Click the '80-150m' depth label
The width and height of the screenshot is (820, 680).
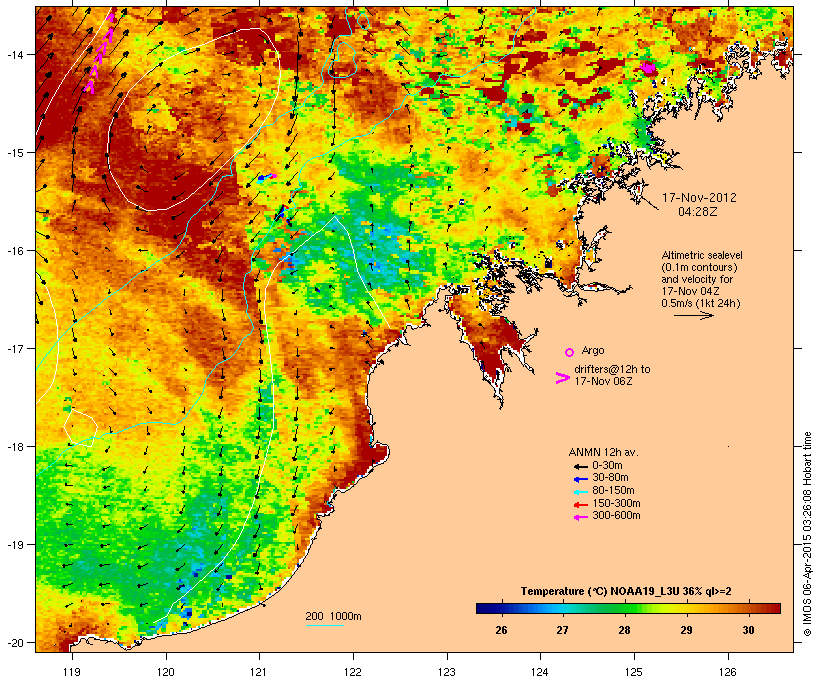click(x=613, y=491)
